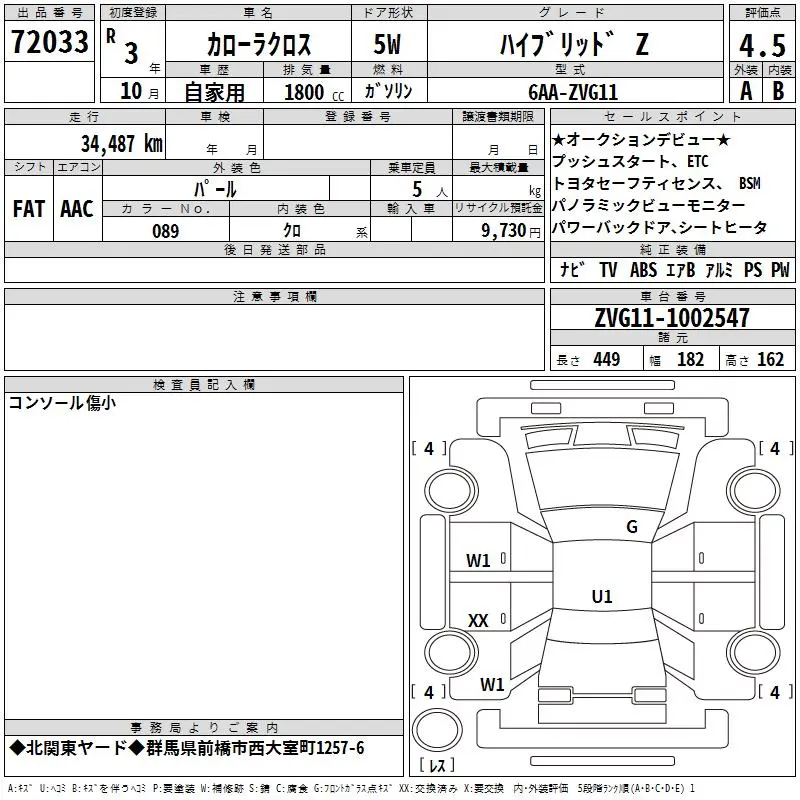Select the プッシュスタート、ETC line
The image size is (800, 800).
630,161
